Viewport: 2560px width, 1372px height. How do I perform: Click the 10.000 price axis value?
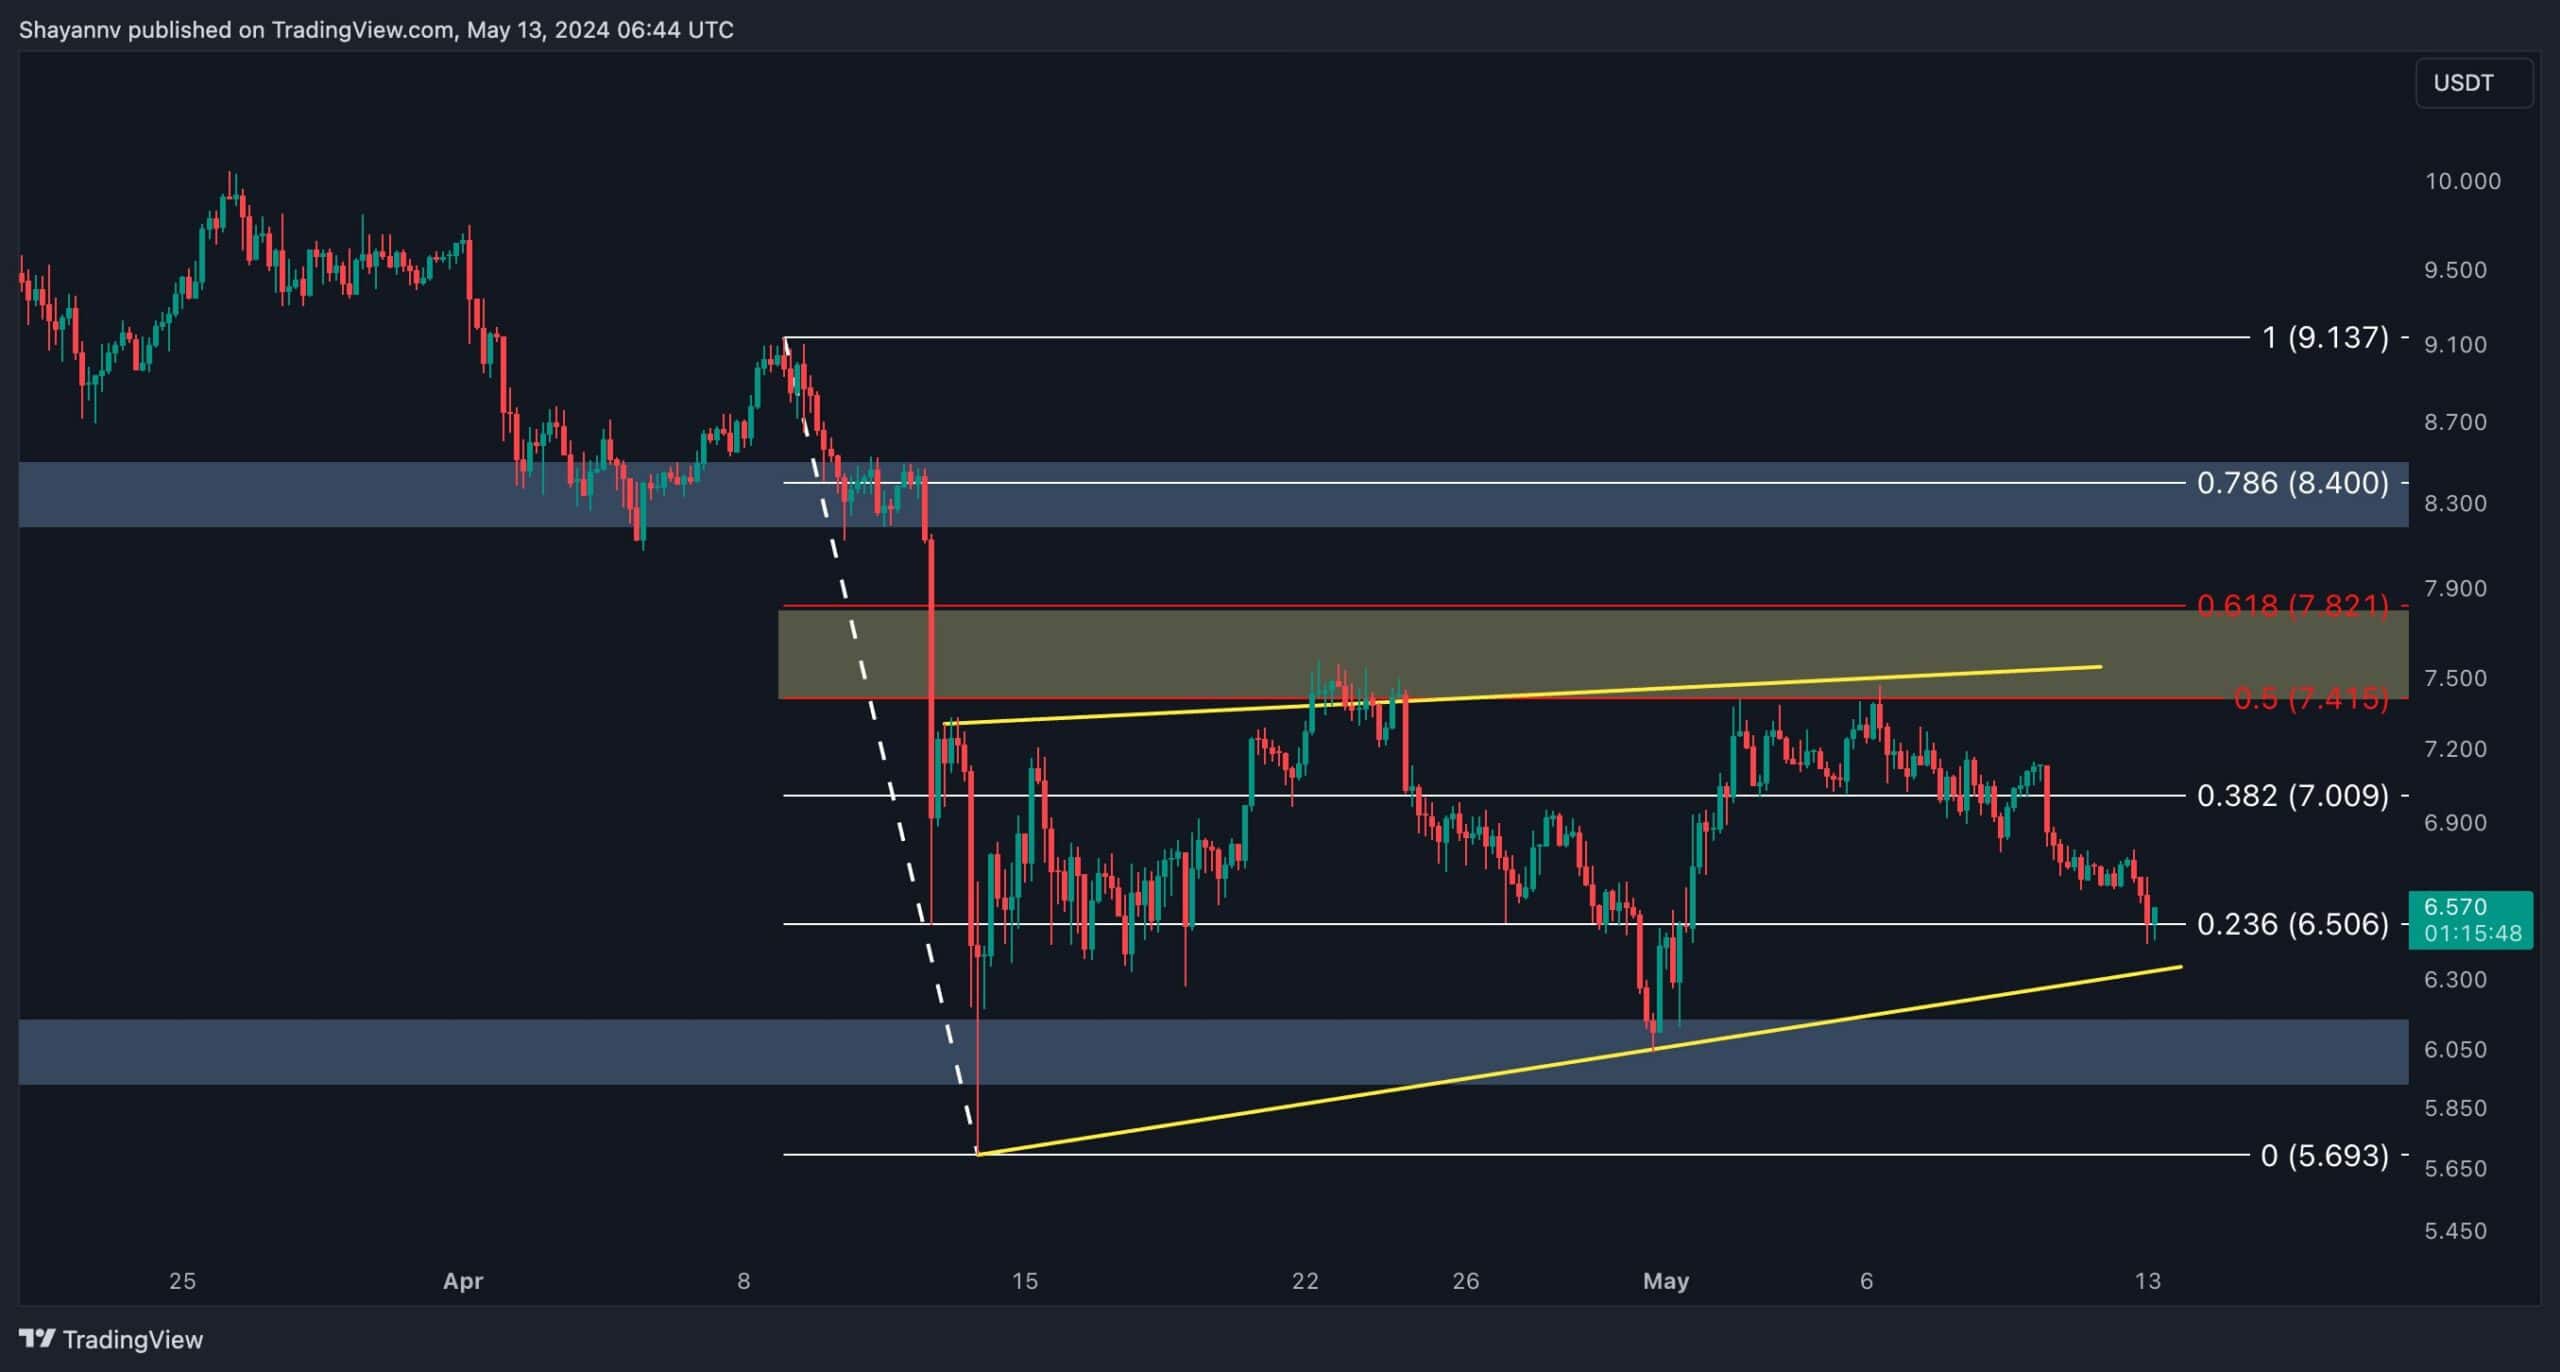2462,181
